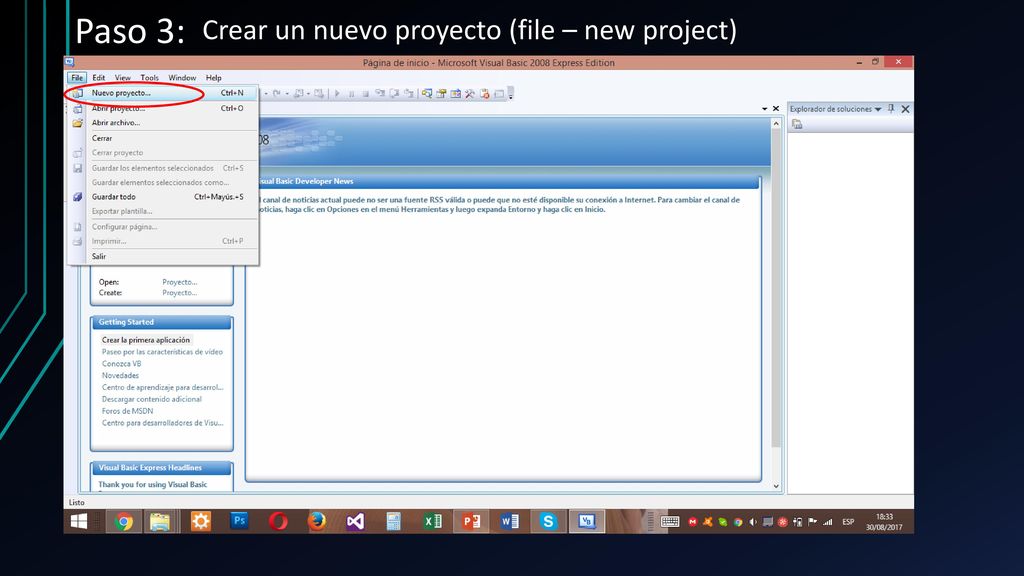The width and height of the screenshot is (1024, 576).
Task: Close the Solution Explorer panel
Action: (x=905, y=109)
